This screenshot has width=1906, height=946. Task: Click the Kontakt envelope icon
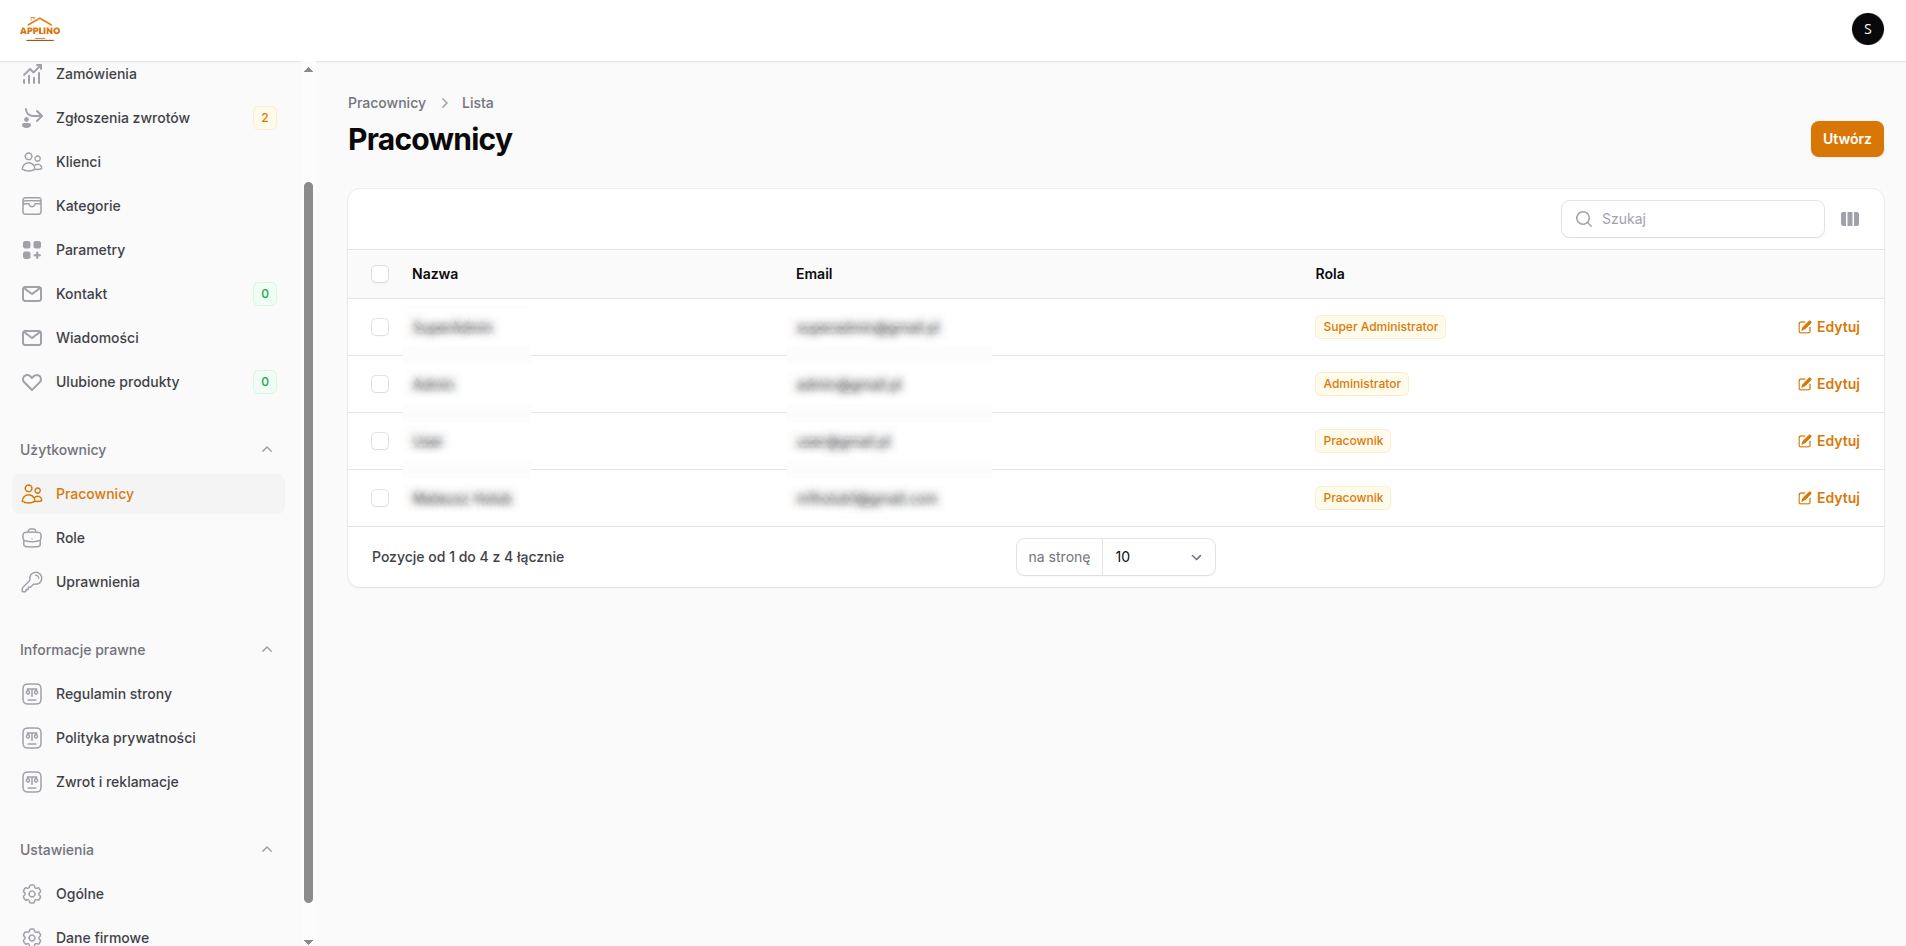coord(32,294)
